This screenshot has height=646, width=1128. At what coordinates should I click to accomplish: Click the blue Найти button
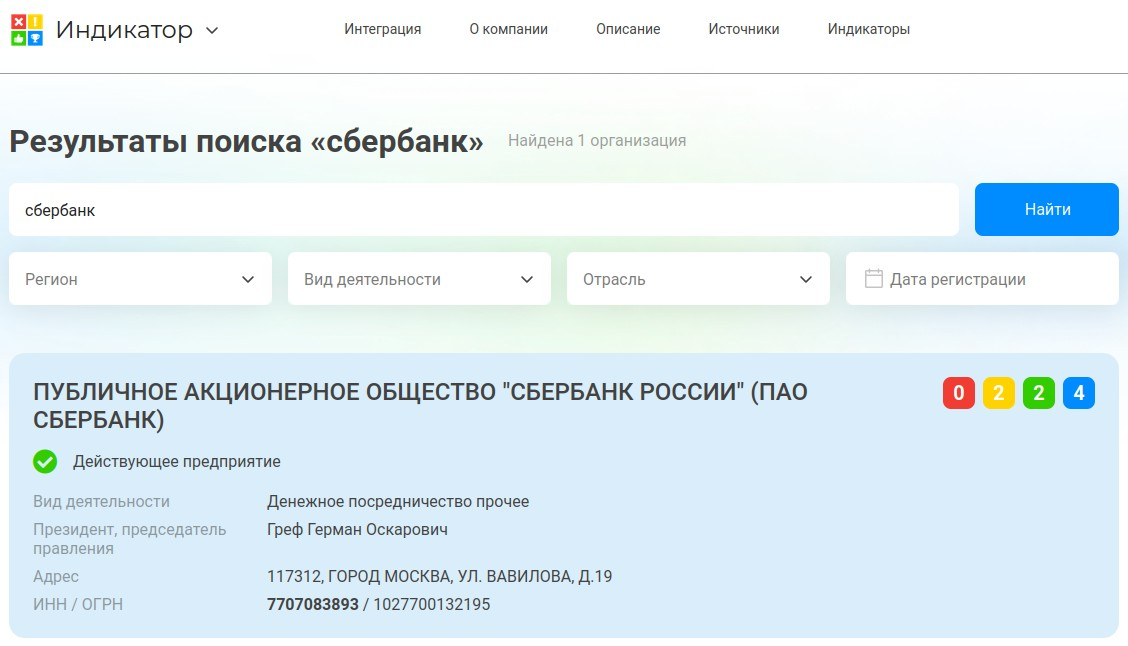[1047, 209]
